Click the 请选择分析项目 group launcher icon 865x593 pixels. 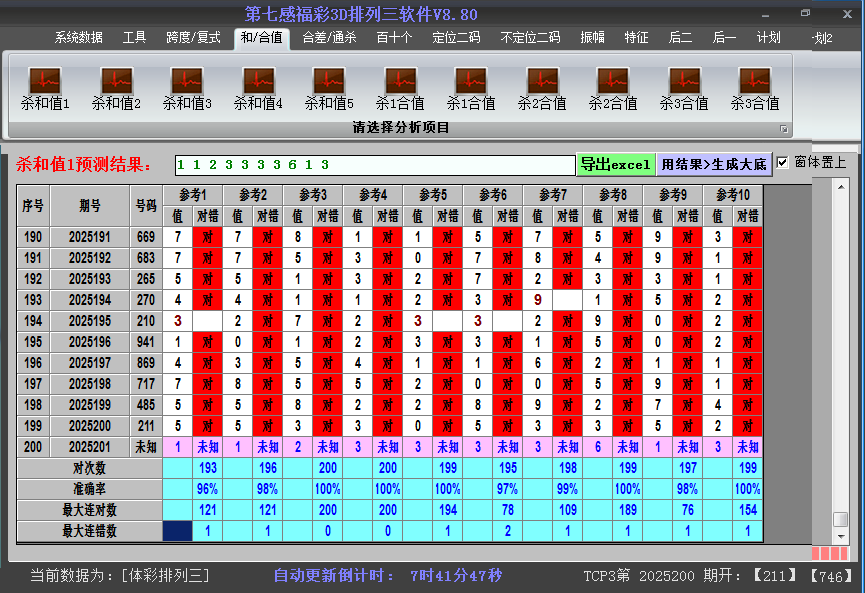[x=784, y=129]
